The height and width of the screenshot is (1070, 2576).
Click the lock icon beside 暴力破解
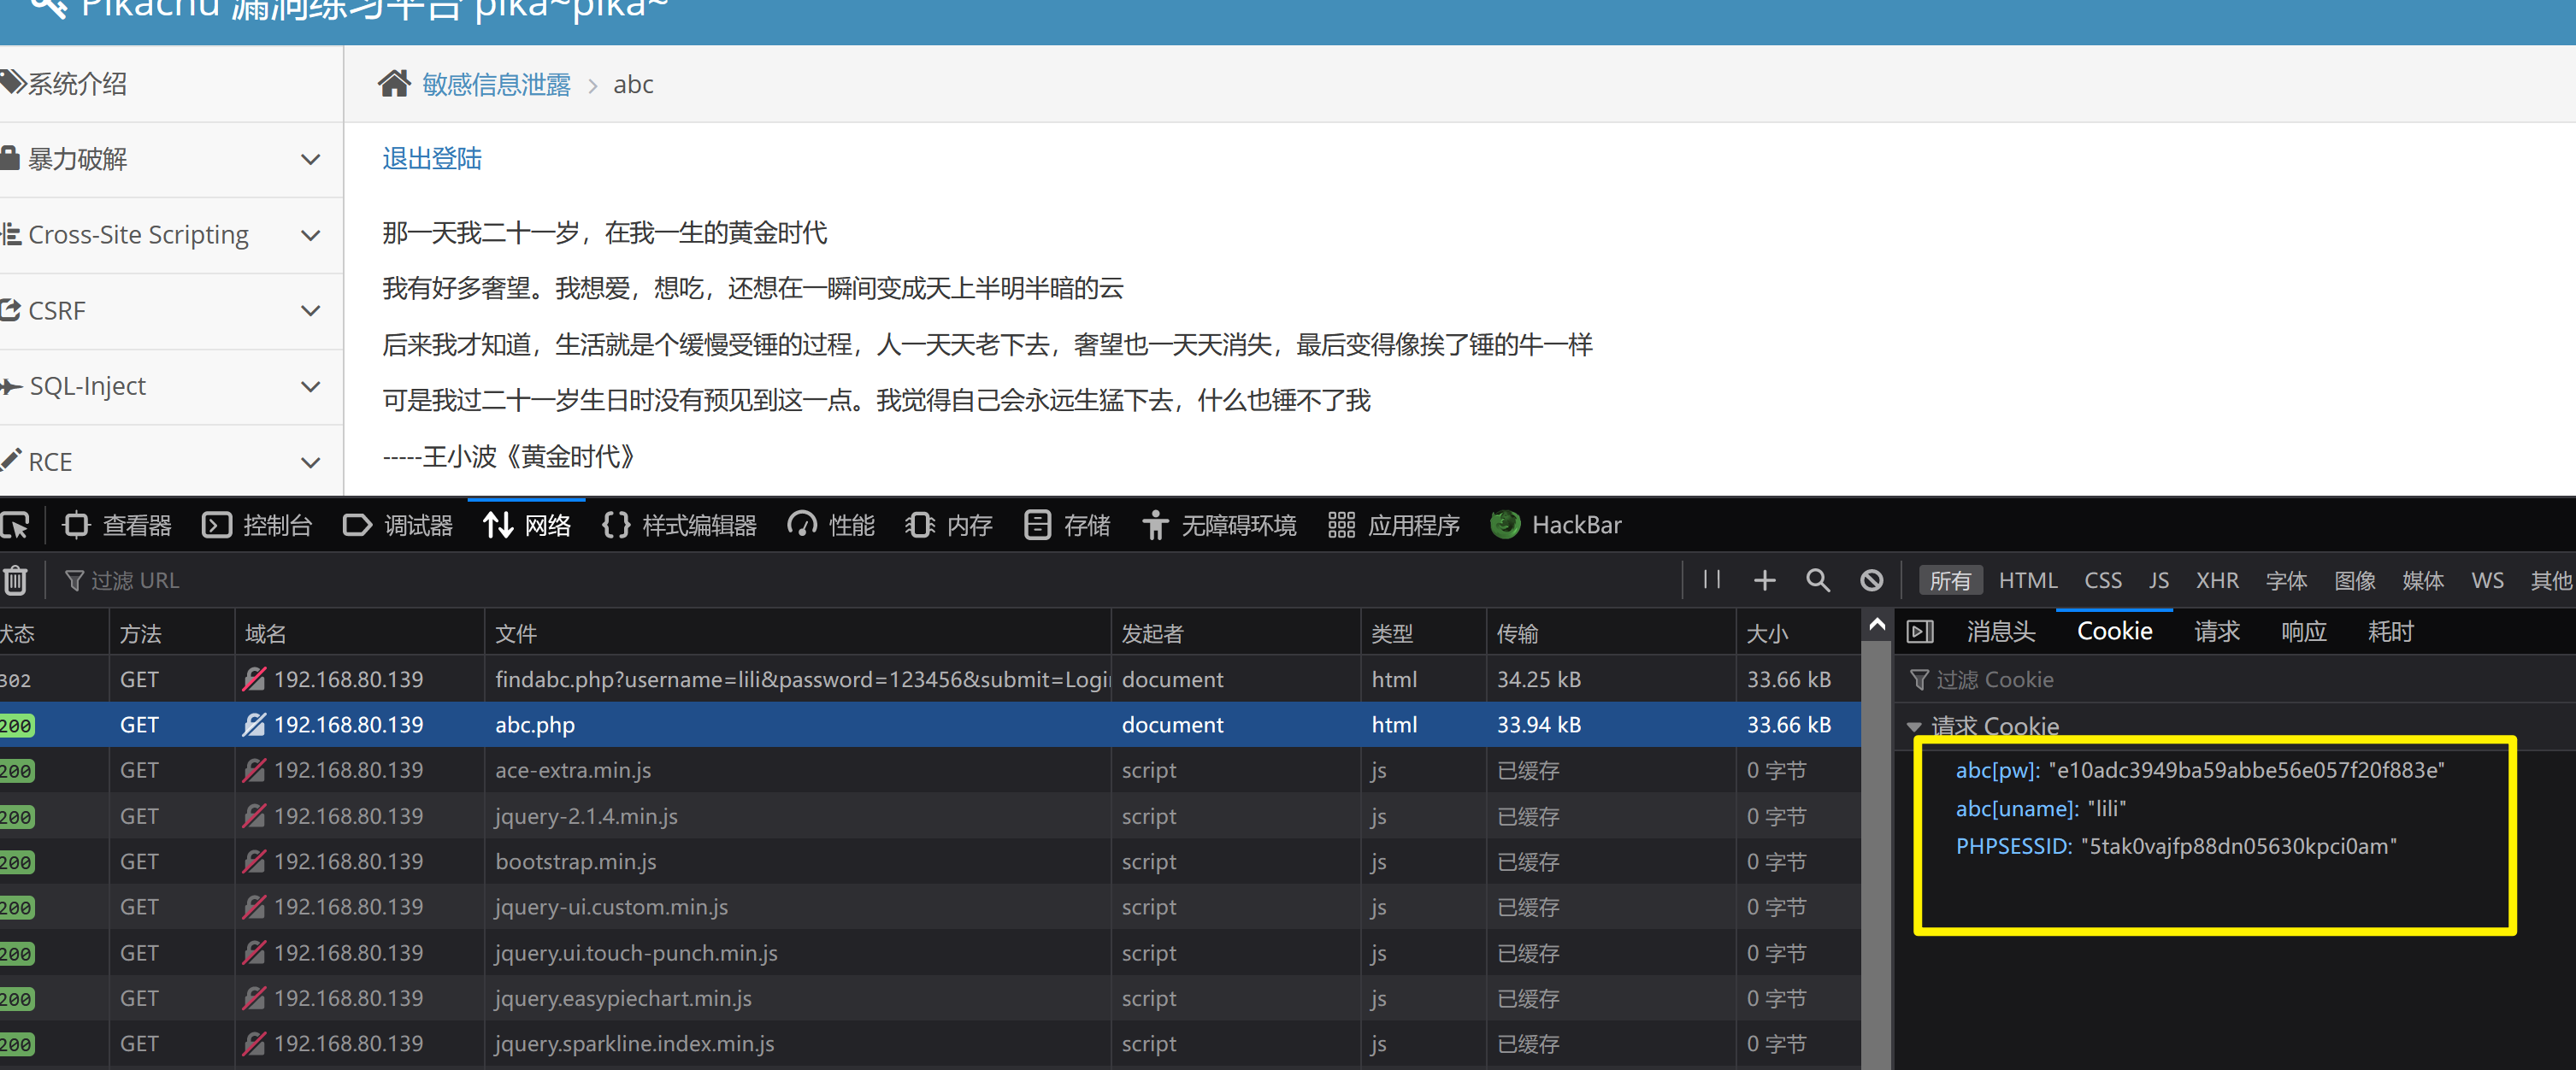click(10, 158)
